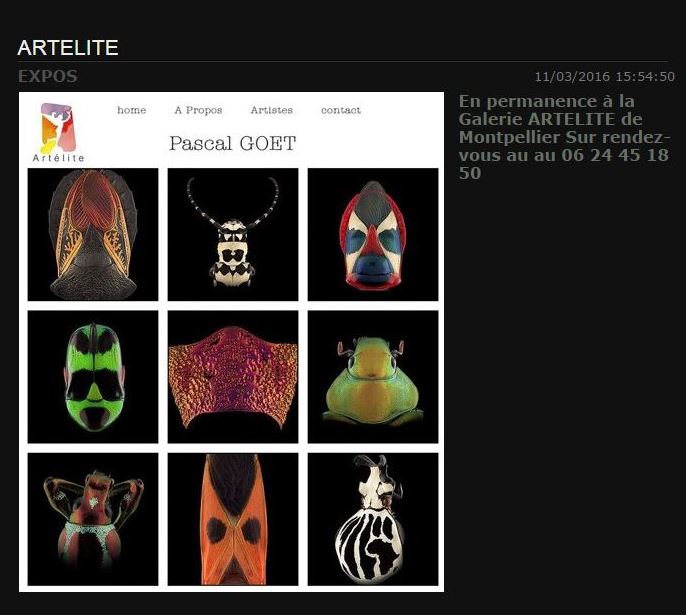Click the Galerie ARTELITE de Montpellier text
The image size is (686, 615).
550,128
